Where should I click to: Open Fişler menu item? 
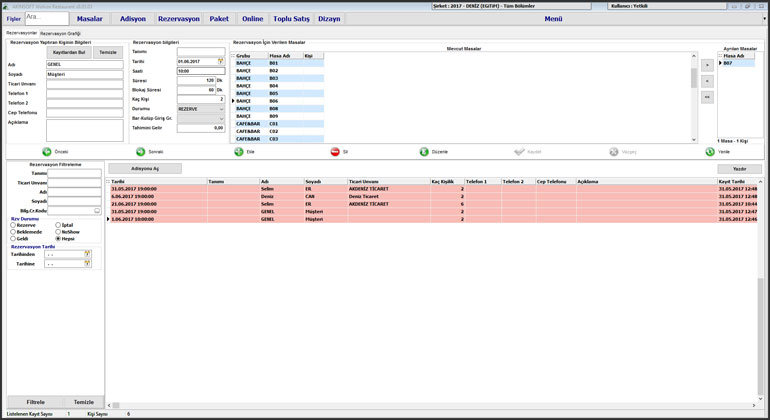click(14, 19)
